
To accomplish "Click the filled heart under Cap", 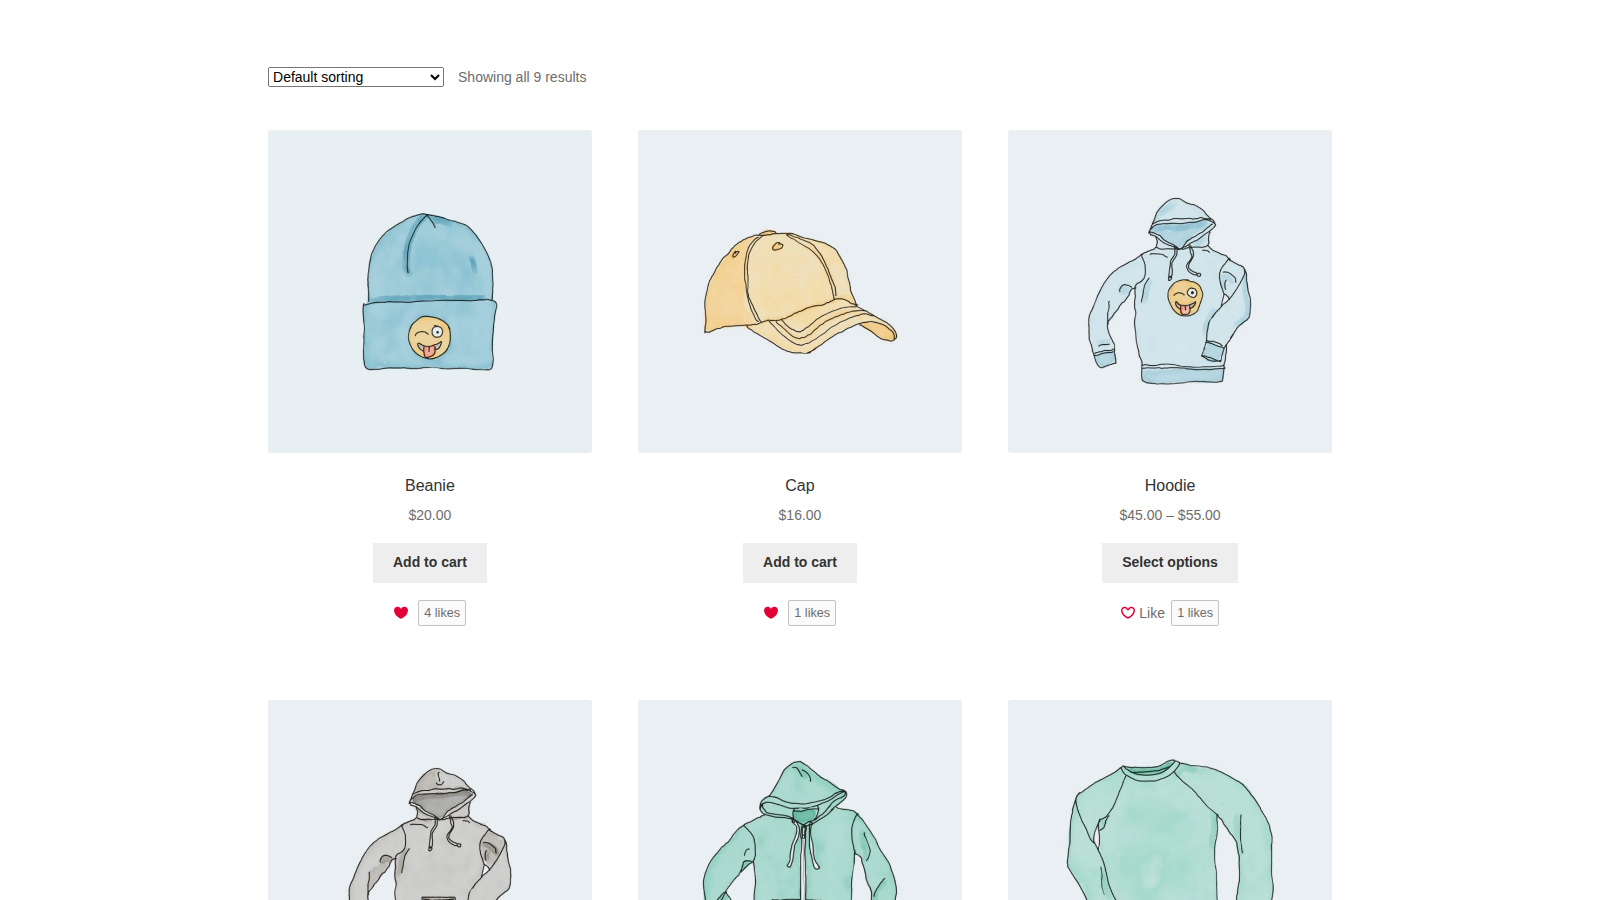I will [x=771, y=613].
